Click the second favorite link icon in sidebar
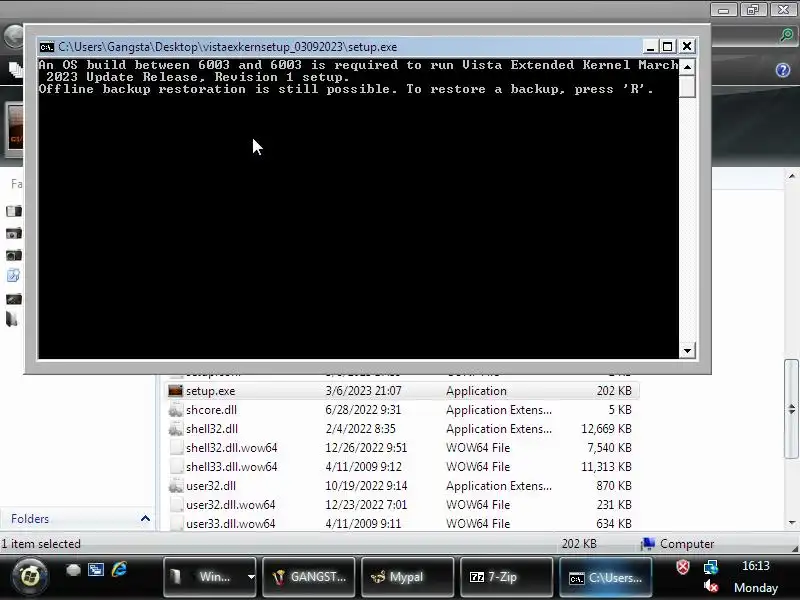The image size is (800, 600). click(x=14, y=233)
